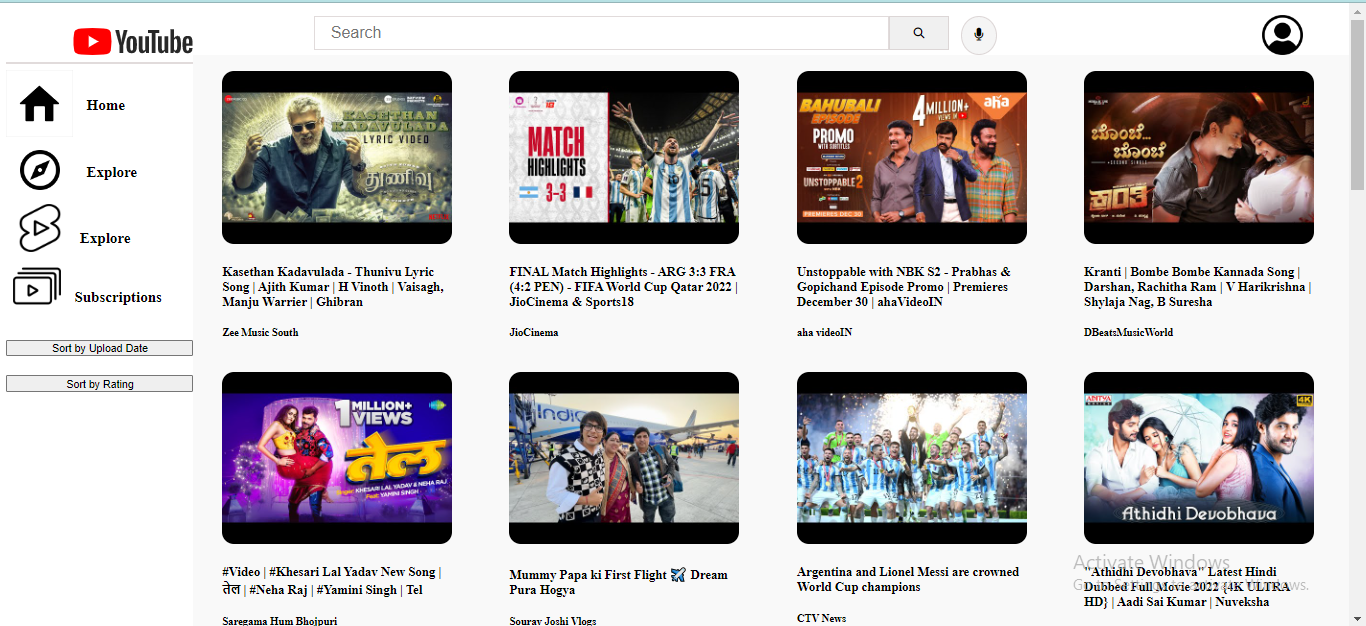The width and height of the screenshot is (1366, 626).
Task: Click the Sort by Upload Date button
Action: point(99,347)
